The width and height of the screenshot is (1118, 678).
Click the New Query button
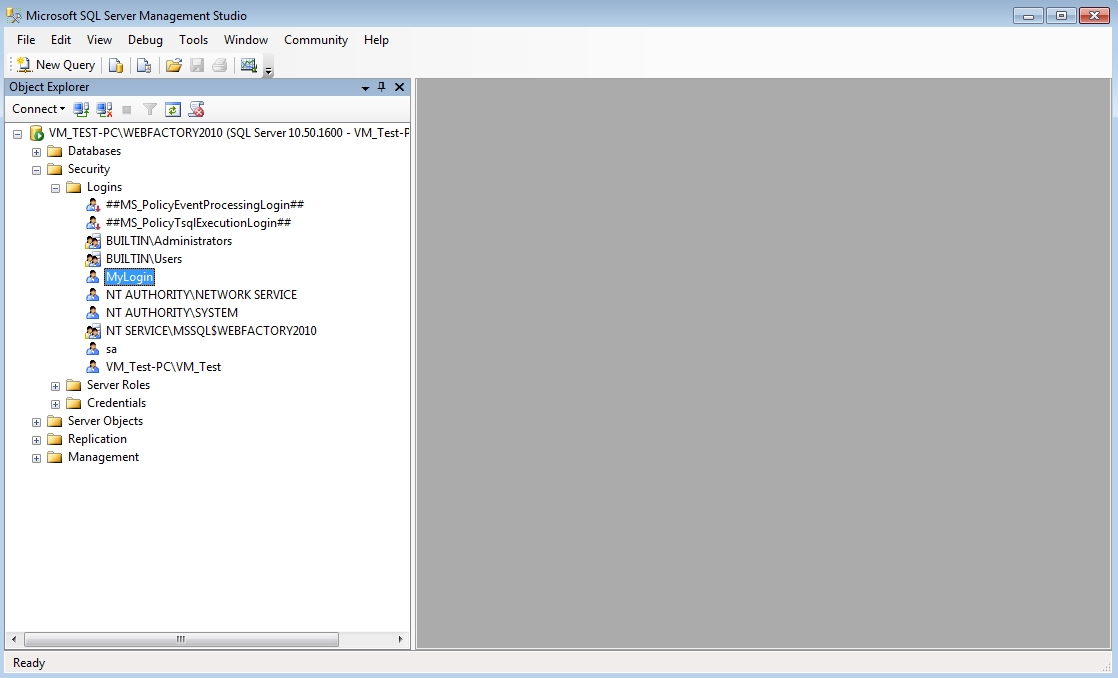point(54,64)
